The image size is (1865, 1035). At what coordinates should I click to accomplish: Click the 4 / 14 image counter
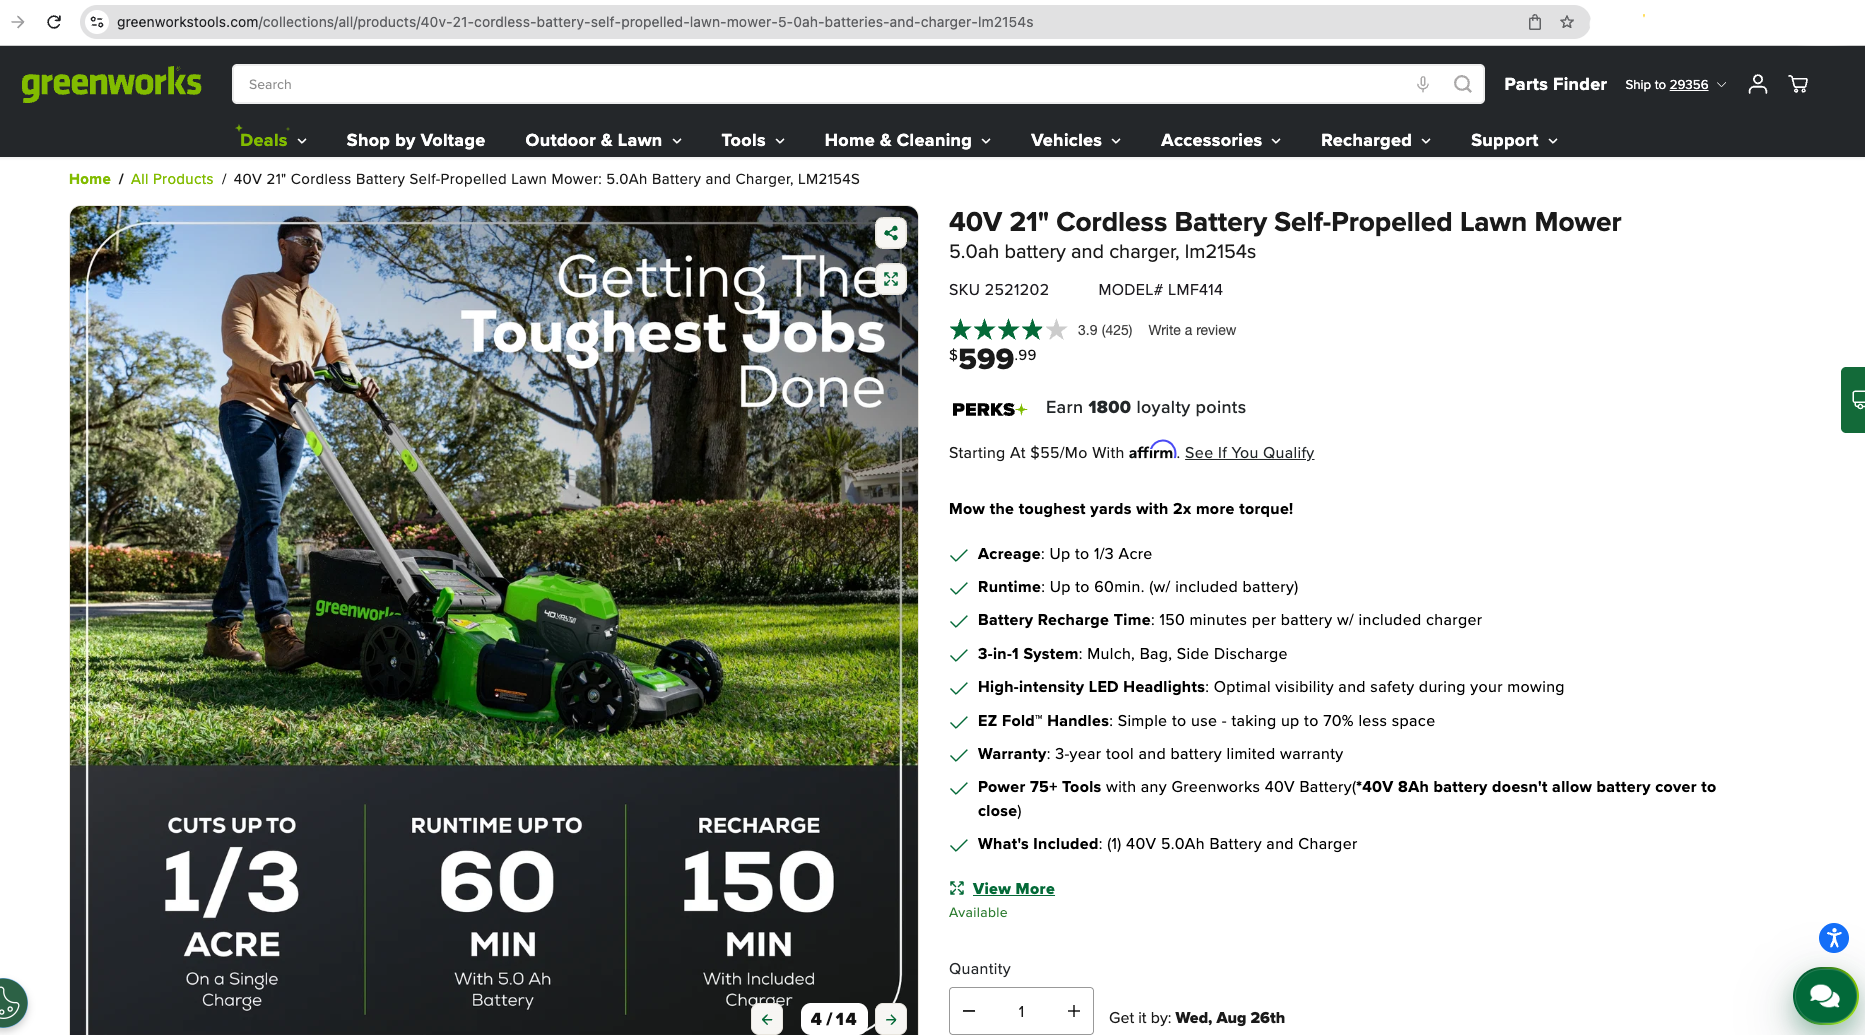coord(834,1019)
